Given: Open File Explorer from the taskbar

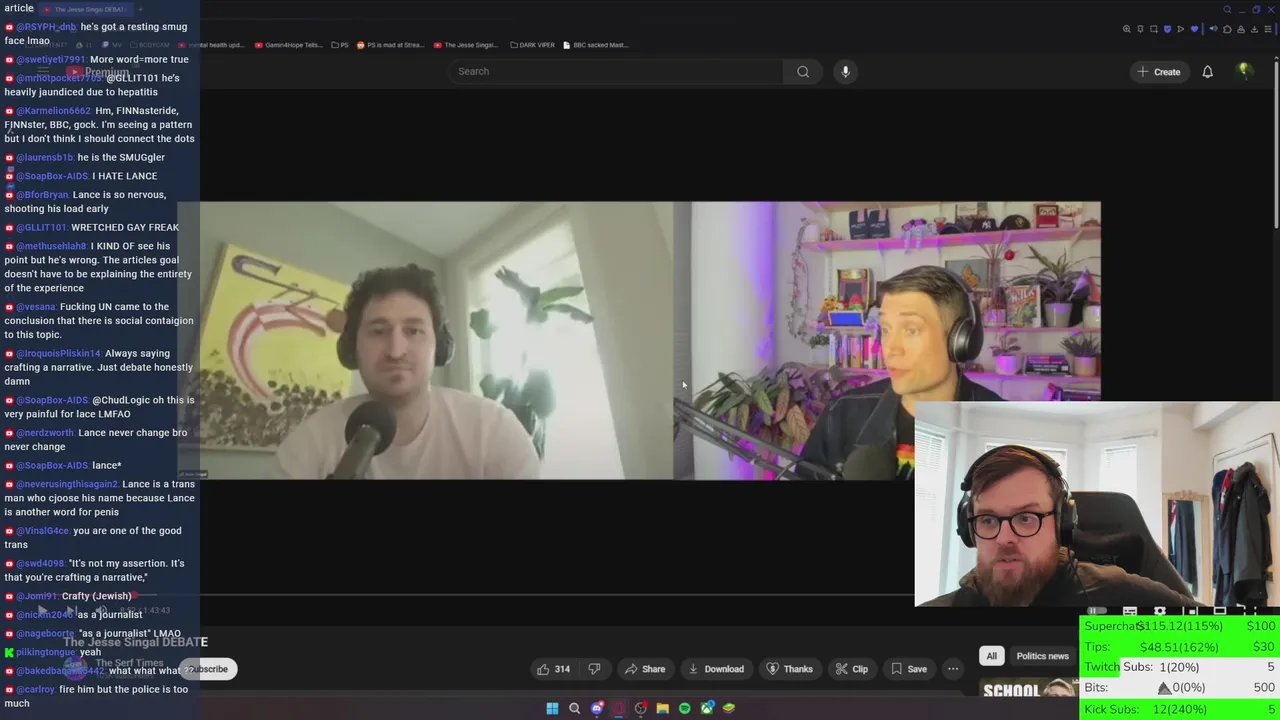Looking at the screenshot, I should 662,708.
